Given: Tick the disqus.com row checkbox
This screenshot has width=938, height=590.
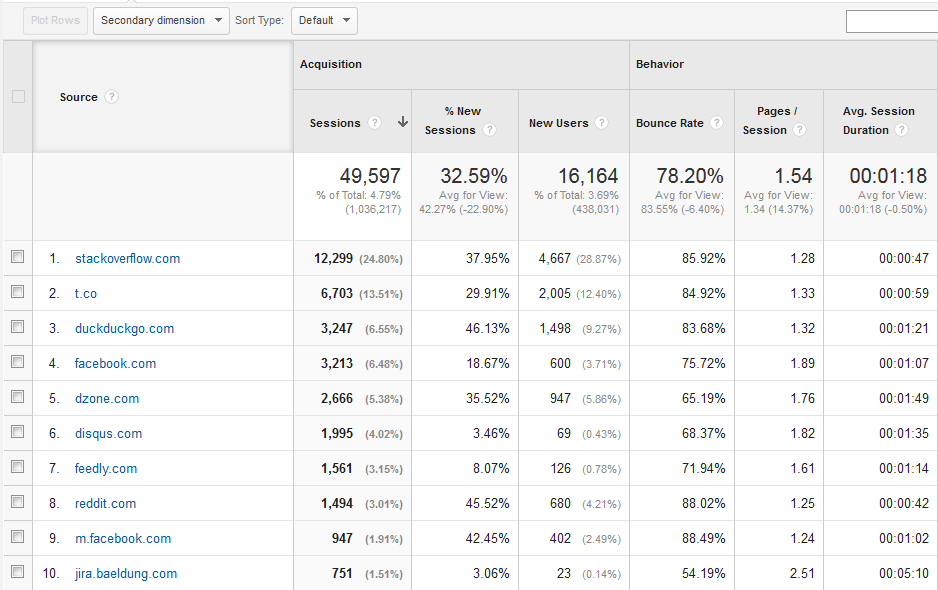Looking at the screenshot, I should (18, 431).
